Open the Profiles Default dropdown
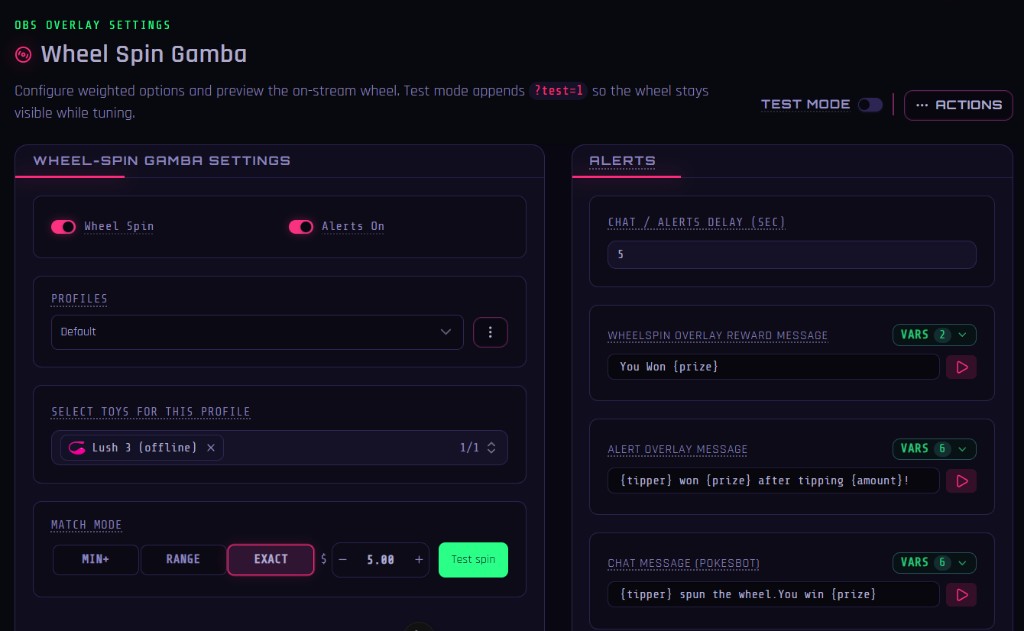Image resolution: width=1024 pixels, height=631 pixels. click(257, 332)
